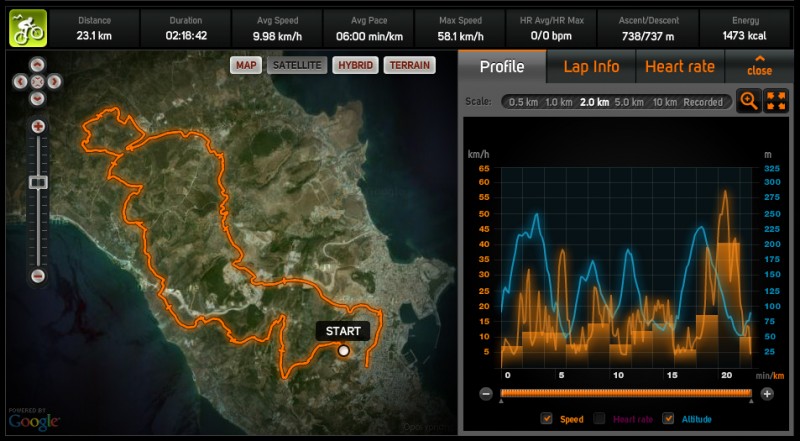Viewport: 800px width, 441px height.
Task: Click the minus button beside chart range bar
Action: [x=486, y=394]
